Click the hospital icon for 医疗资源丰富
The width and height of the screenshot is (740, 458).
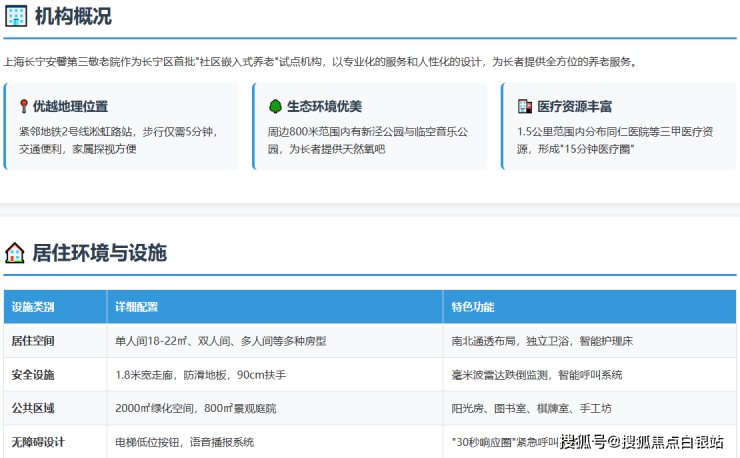tap(525, 106)
